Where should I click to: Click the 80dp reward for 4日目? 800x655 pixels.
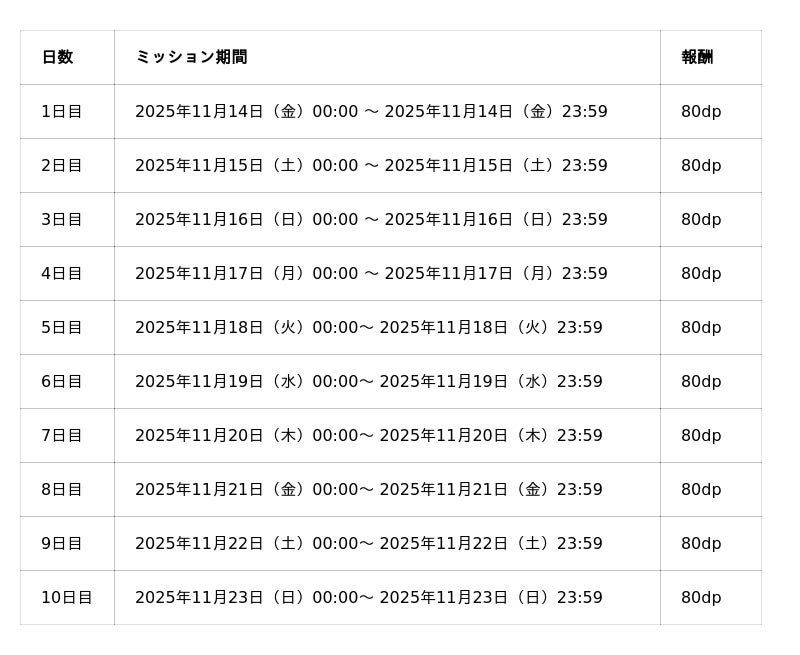click(x=701, y=273)
